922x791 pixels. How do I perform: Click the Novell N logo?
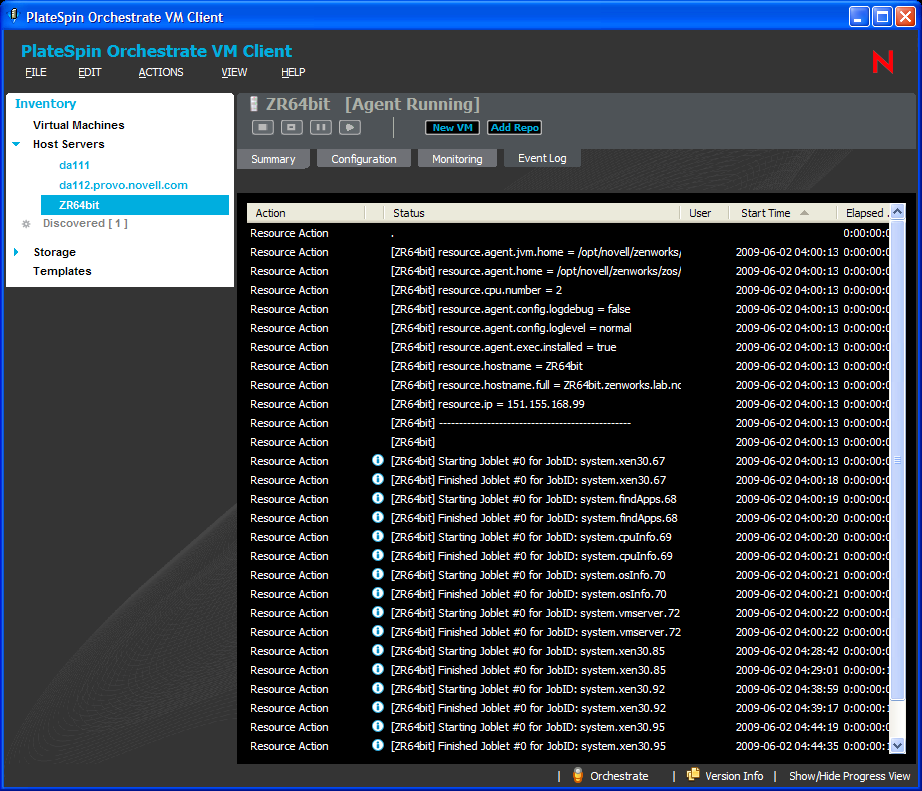click(883, 62)
